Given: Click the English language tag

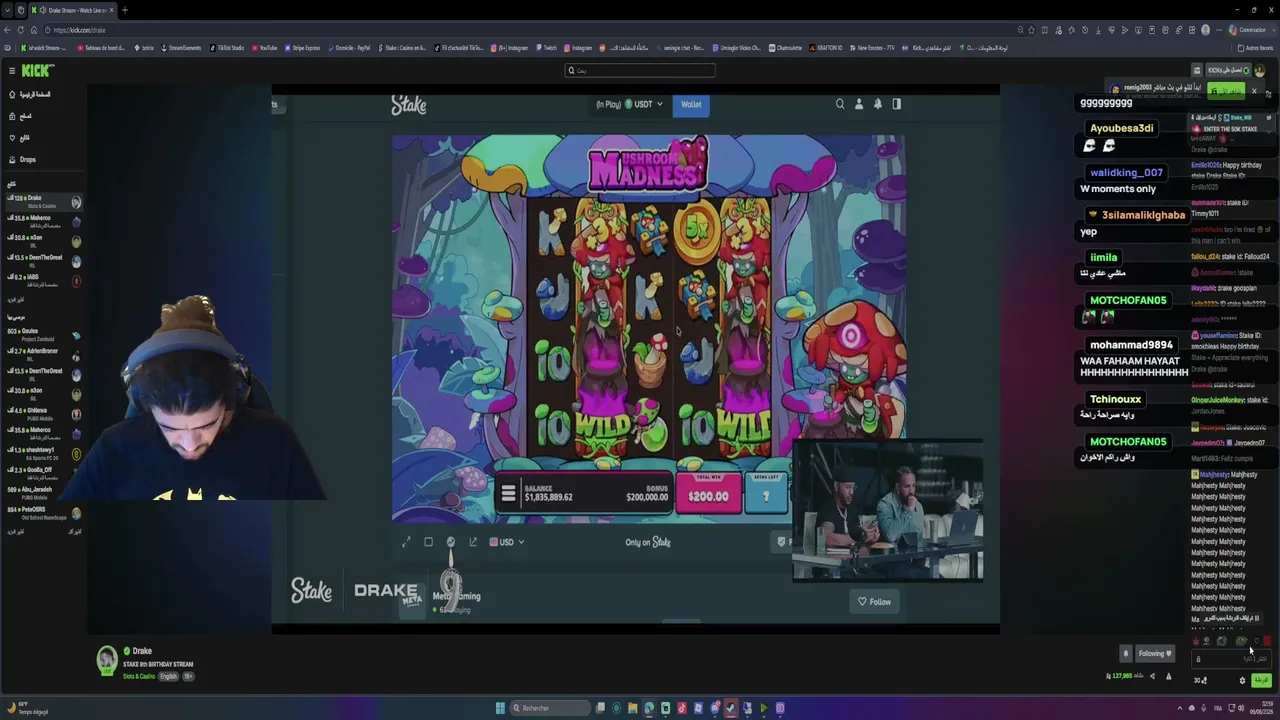Looking at the screenshot, I should pyautogui.click(x=168, y=676).
